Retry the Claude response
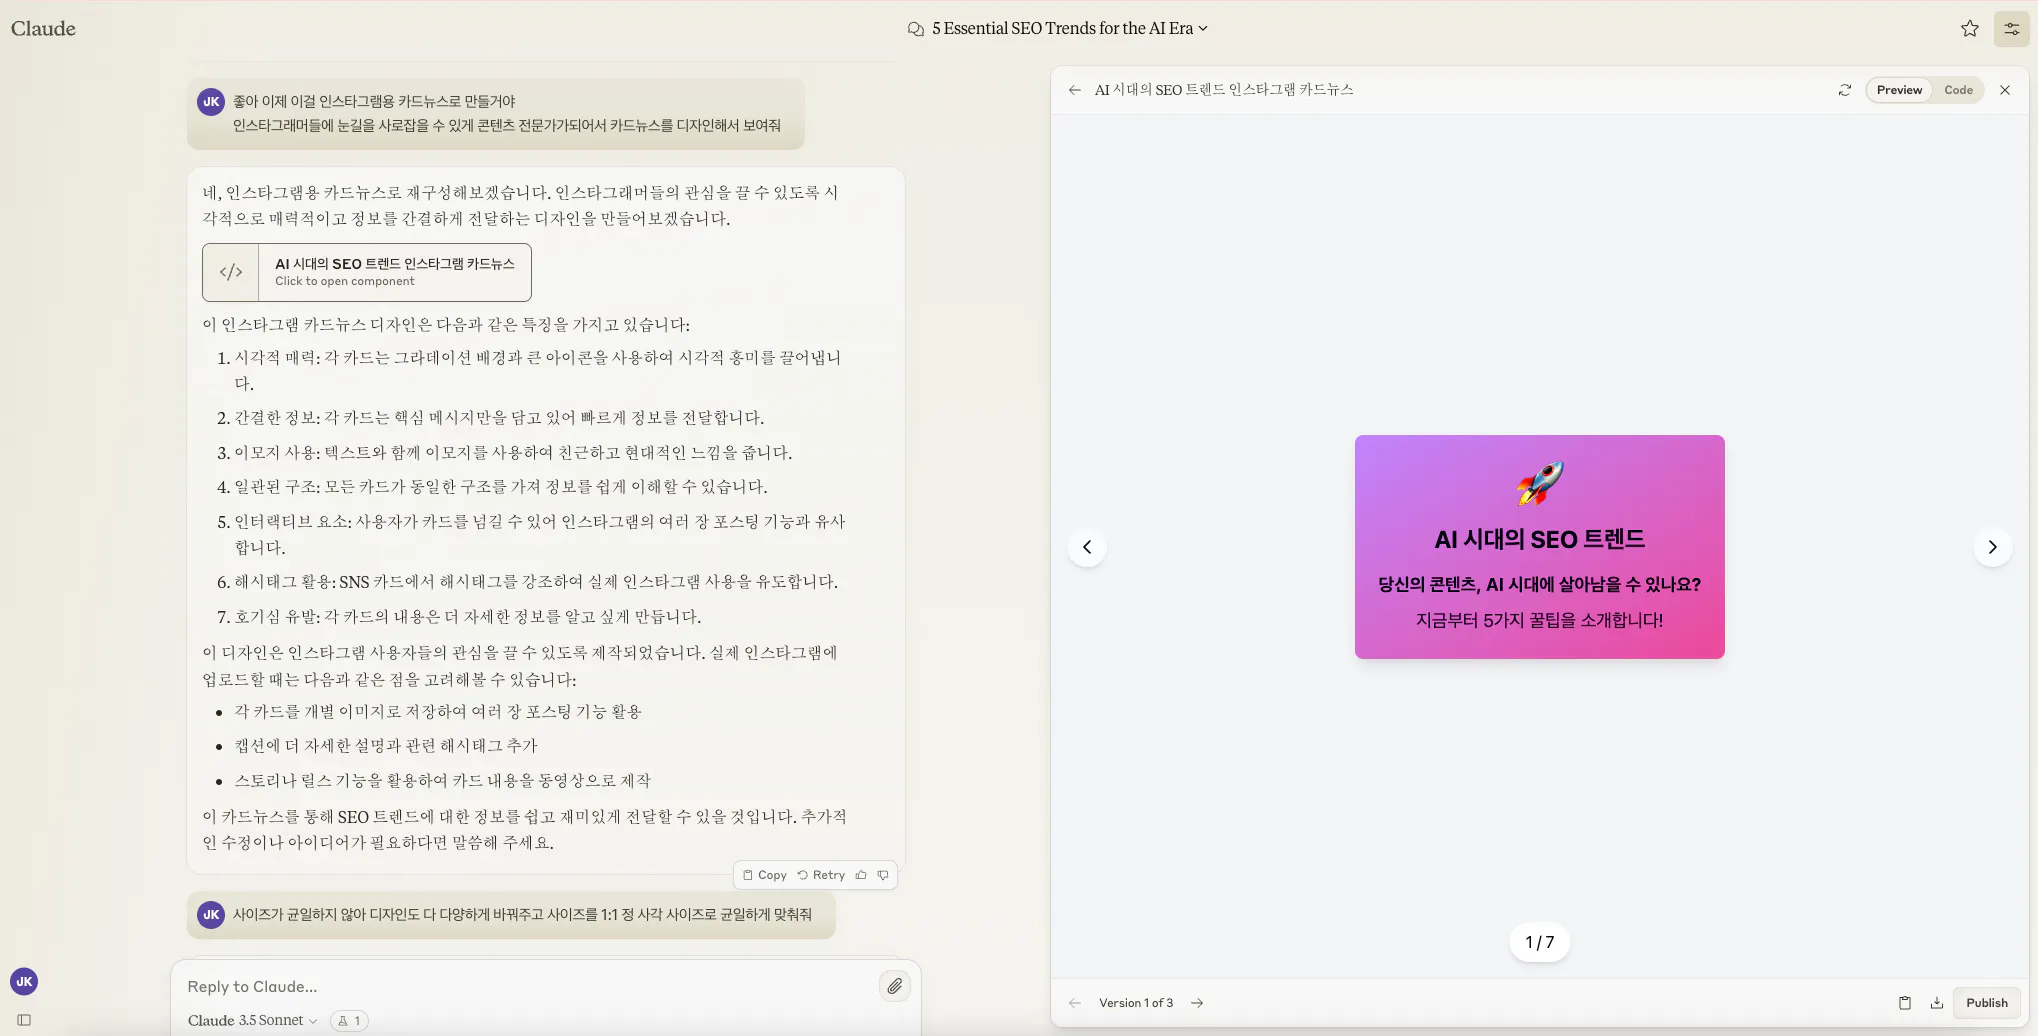 (x=821, y=875)
